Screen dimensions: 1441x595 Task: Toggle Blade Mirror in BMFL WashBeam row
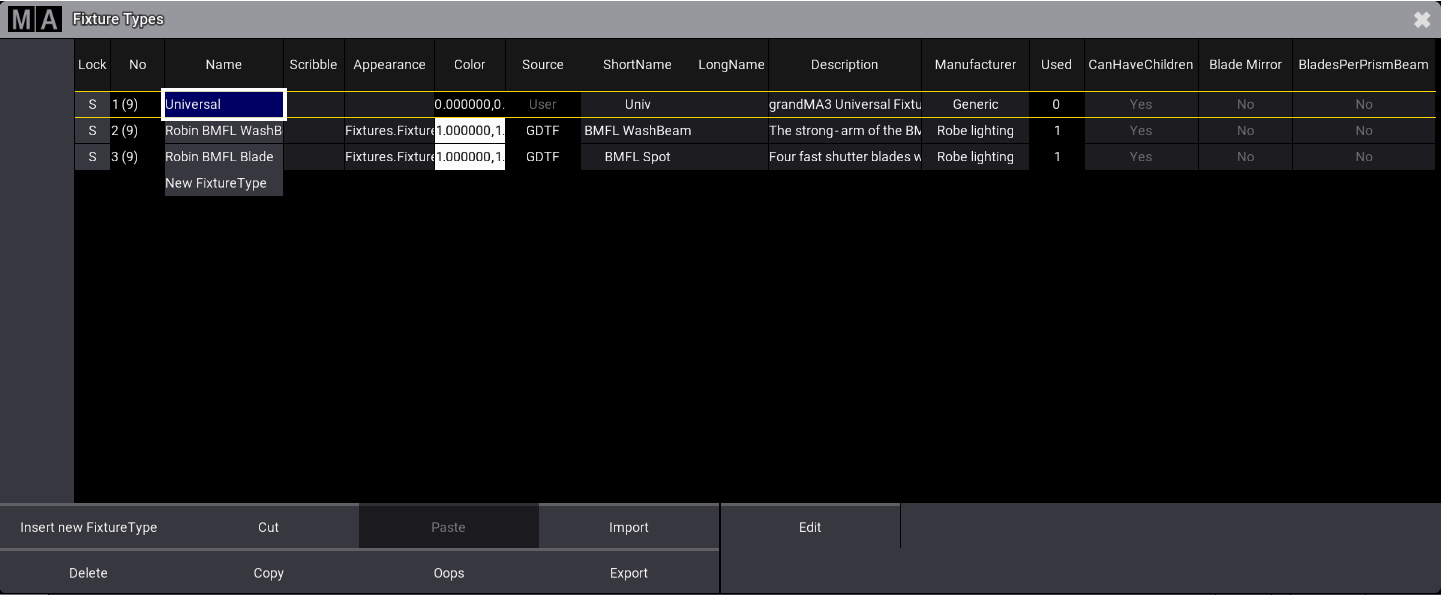1245,131
